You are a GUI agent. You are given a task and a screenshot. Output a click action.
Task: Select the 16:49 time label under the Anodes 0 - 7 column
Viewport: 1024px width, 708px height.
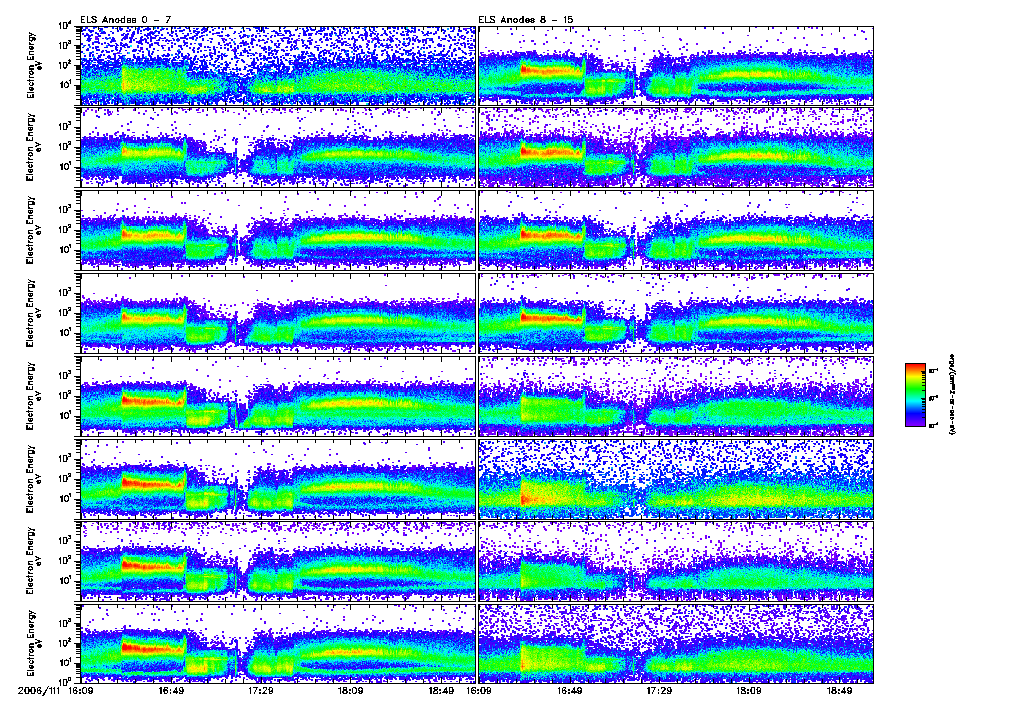170,691
